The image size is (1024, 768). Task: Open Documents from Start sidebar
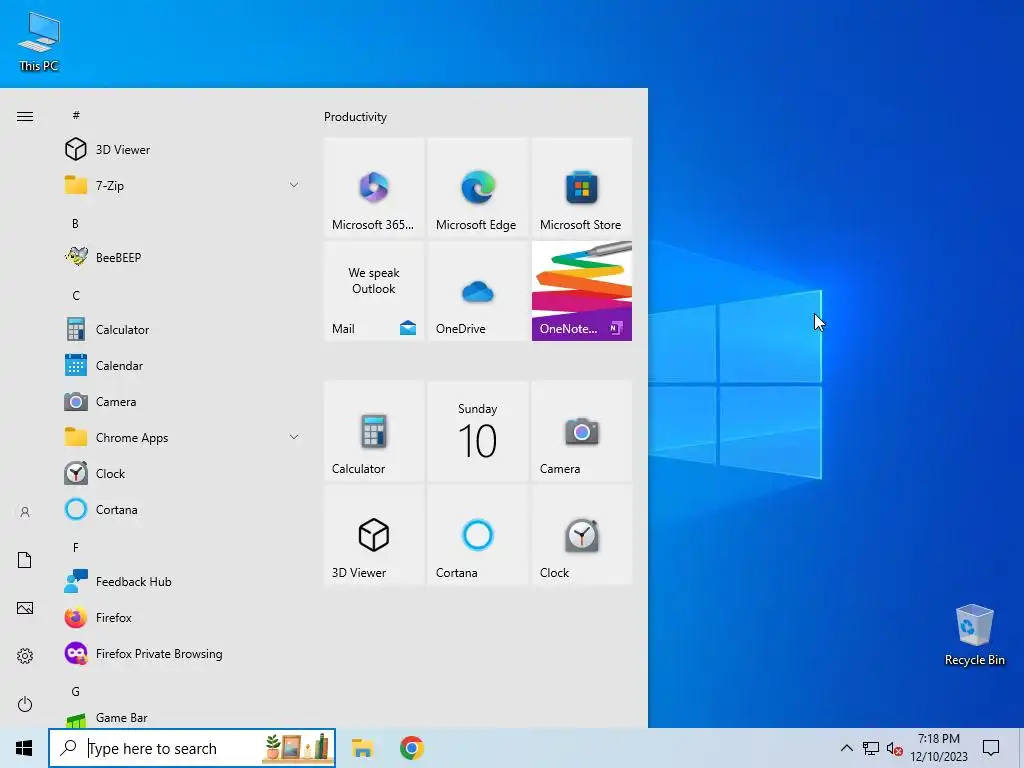(25, 560)
